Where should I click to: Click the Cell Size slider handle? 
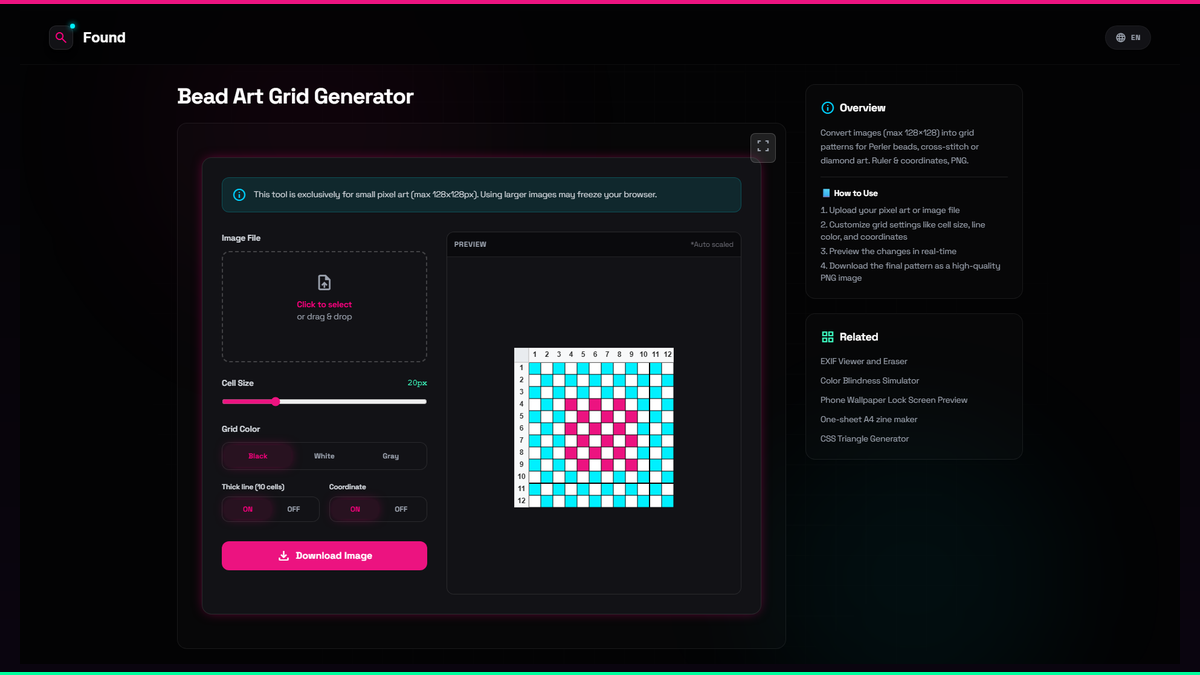tap(276, 401)
